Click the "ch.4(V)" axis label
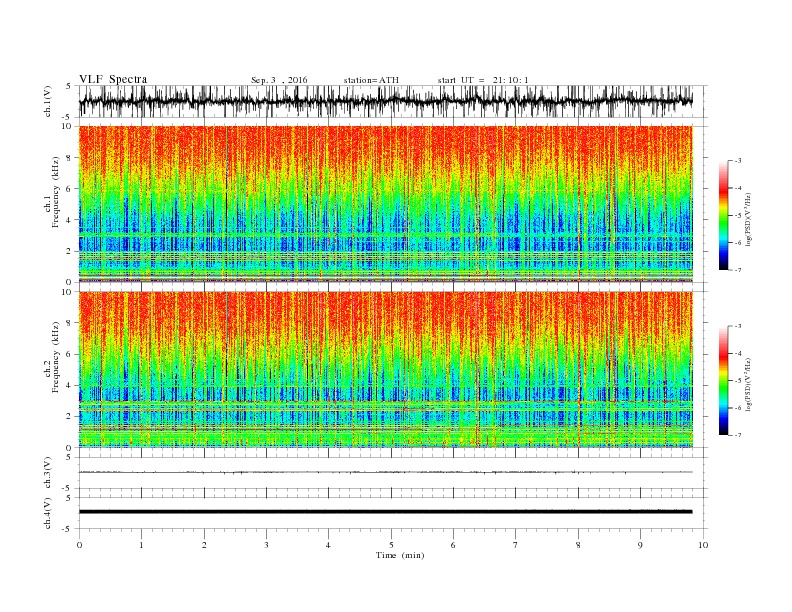The width and height of the screenshot is (792, 612). pyautogui.click(x=48, y=513)
